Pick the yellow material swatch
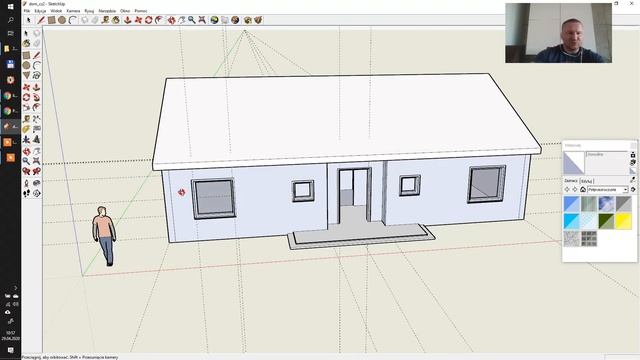Image resolution: width=640 pixels, height=360 pixels. pyautogui.click(x=623, y=221)
